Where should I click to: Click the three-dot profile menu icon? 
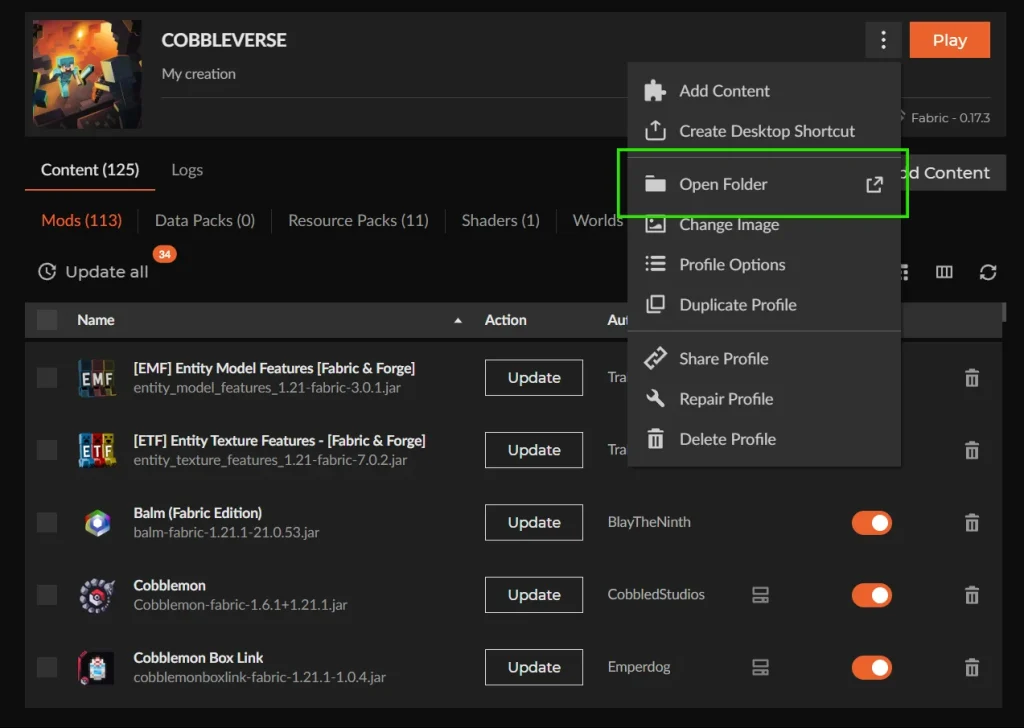coord(883,40)
